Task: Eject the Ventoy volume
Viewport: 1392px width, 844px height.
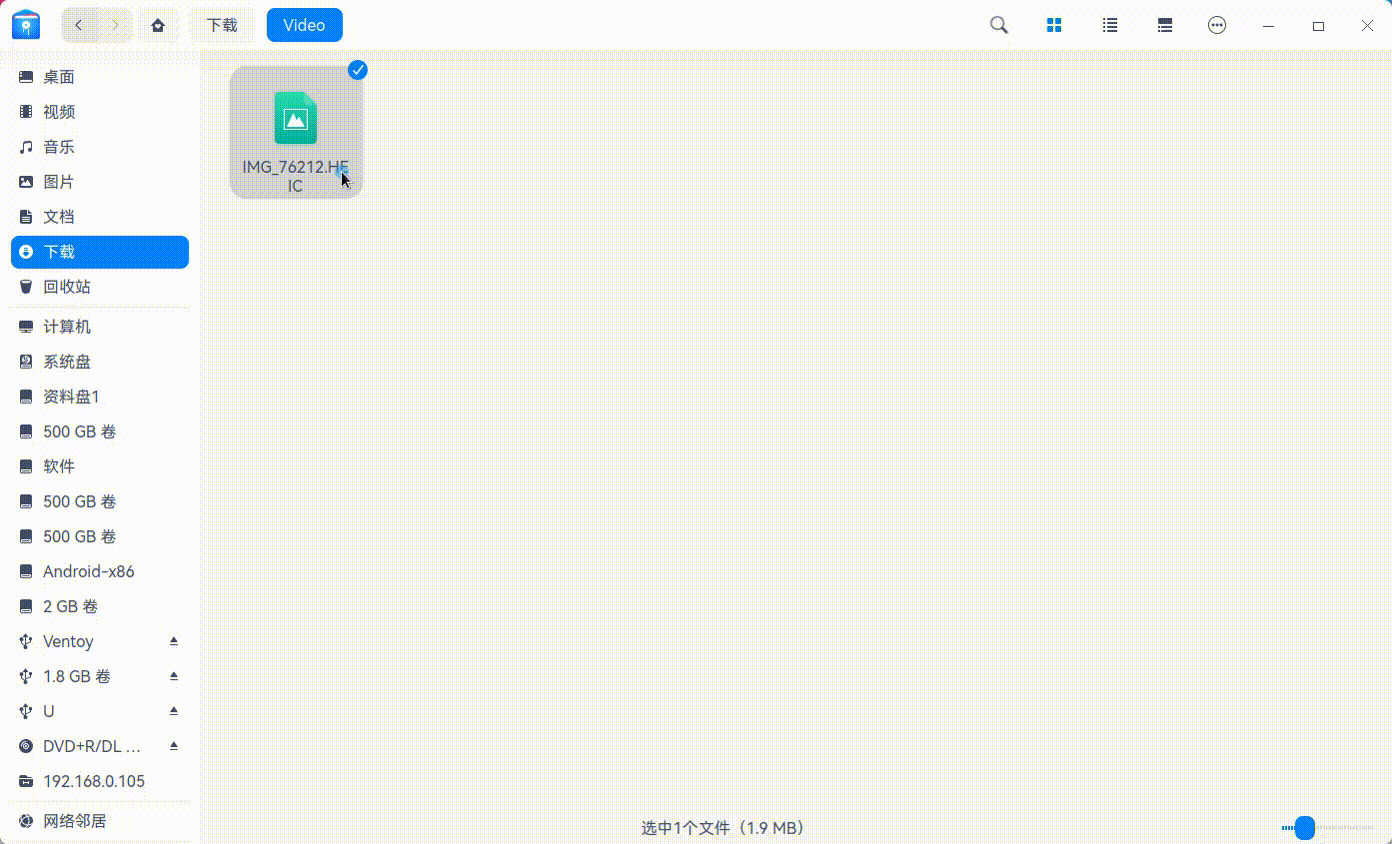Action: [x=174, y=641]
